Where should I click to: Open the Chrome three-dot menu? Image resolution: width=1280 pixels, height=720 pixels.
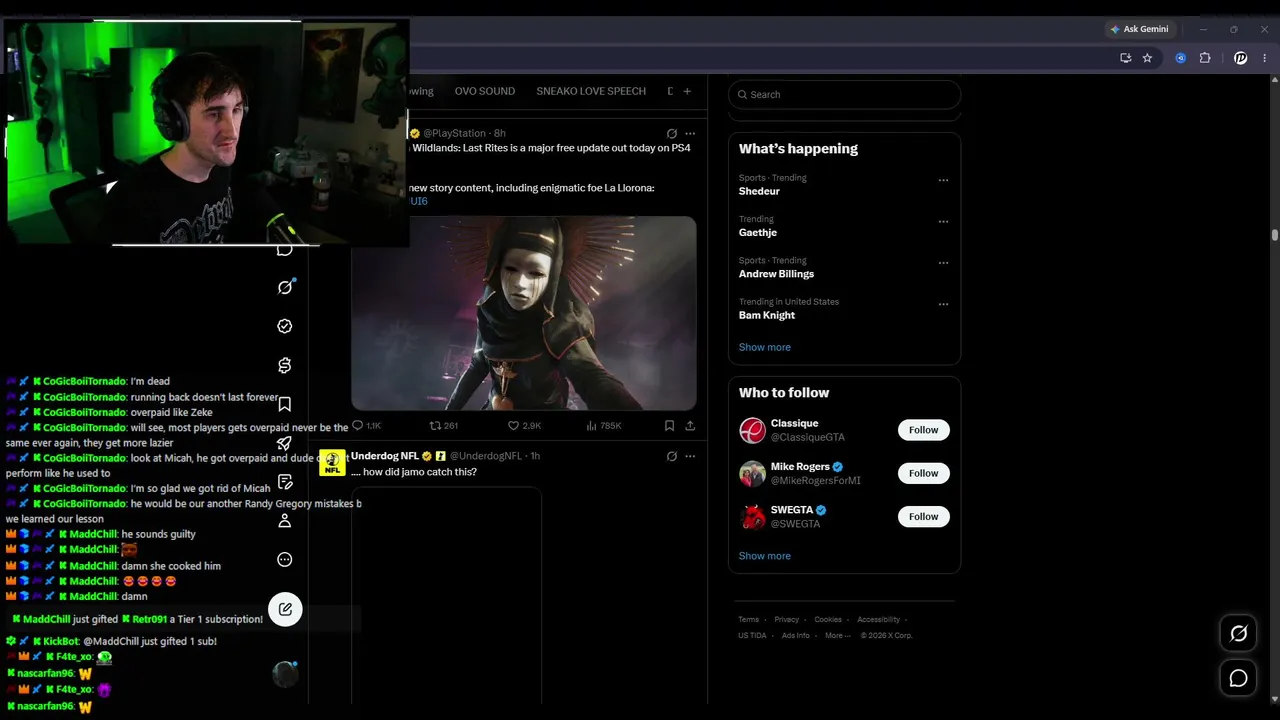[1265, 58]
